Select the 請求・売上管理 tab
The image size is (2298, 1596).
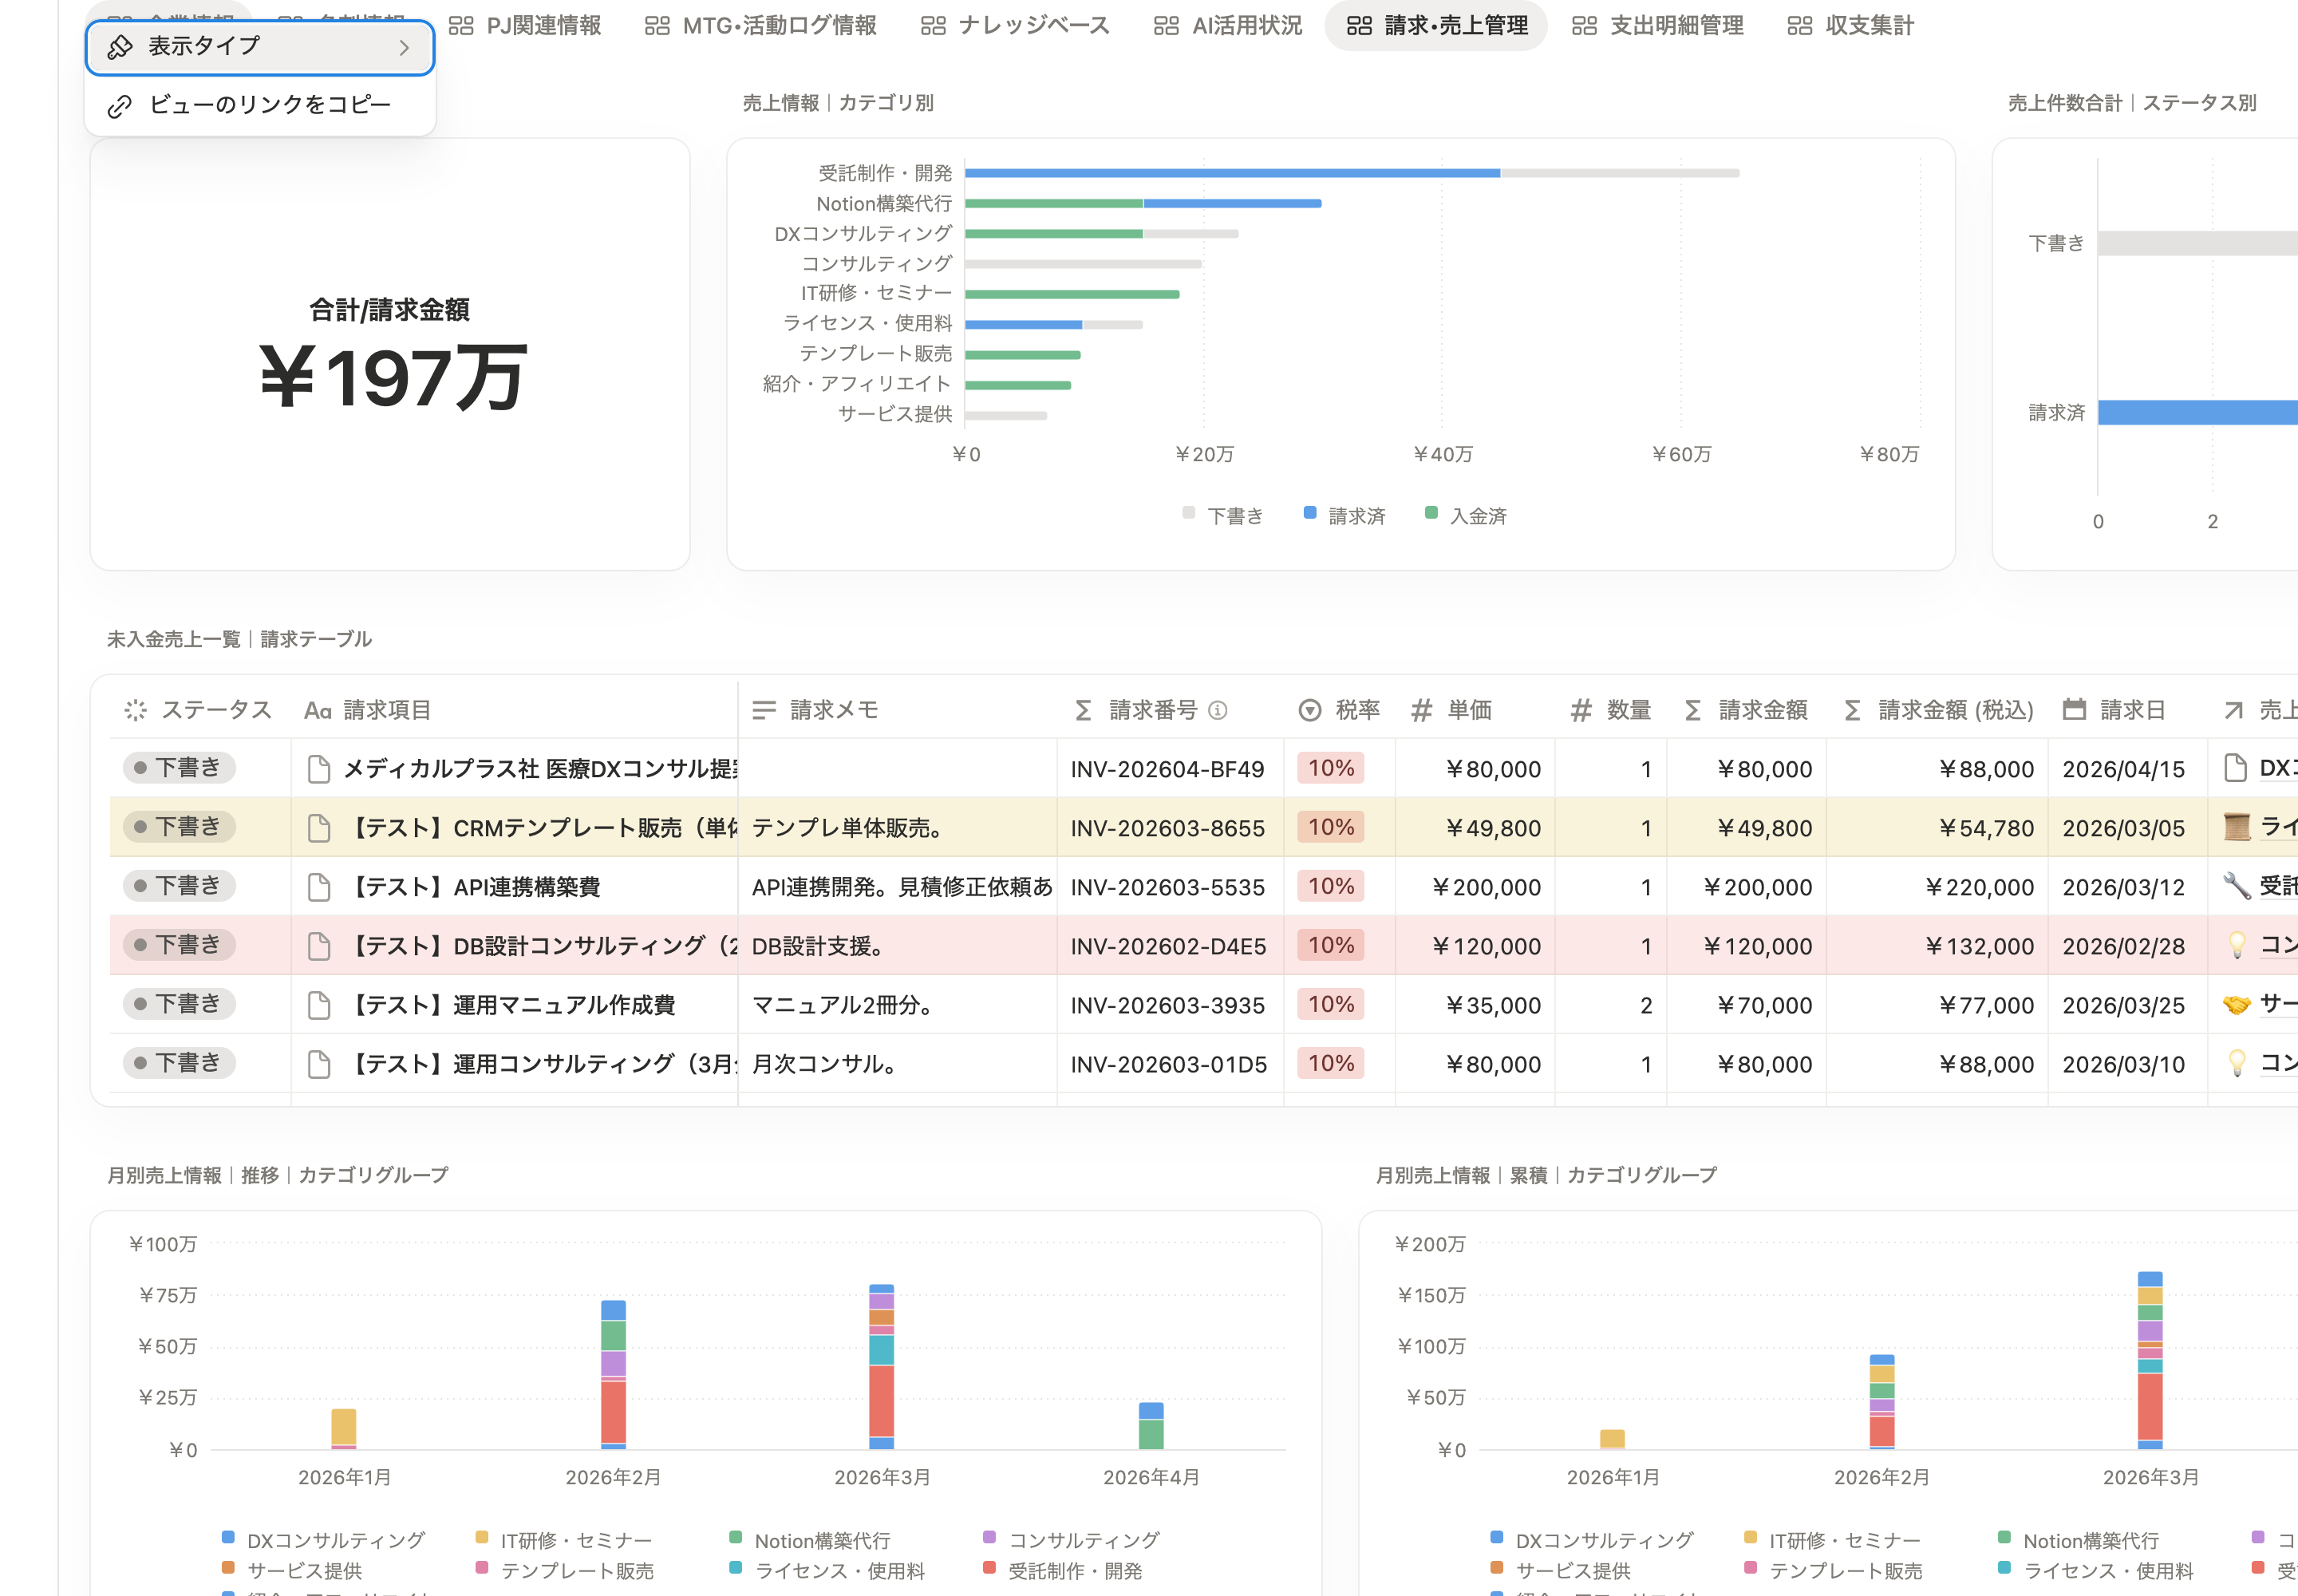[1436, 25]
